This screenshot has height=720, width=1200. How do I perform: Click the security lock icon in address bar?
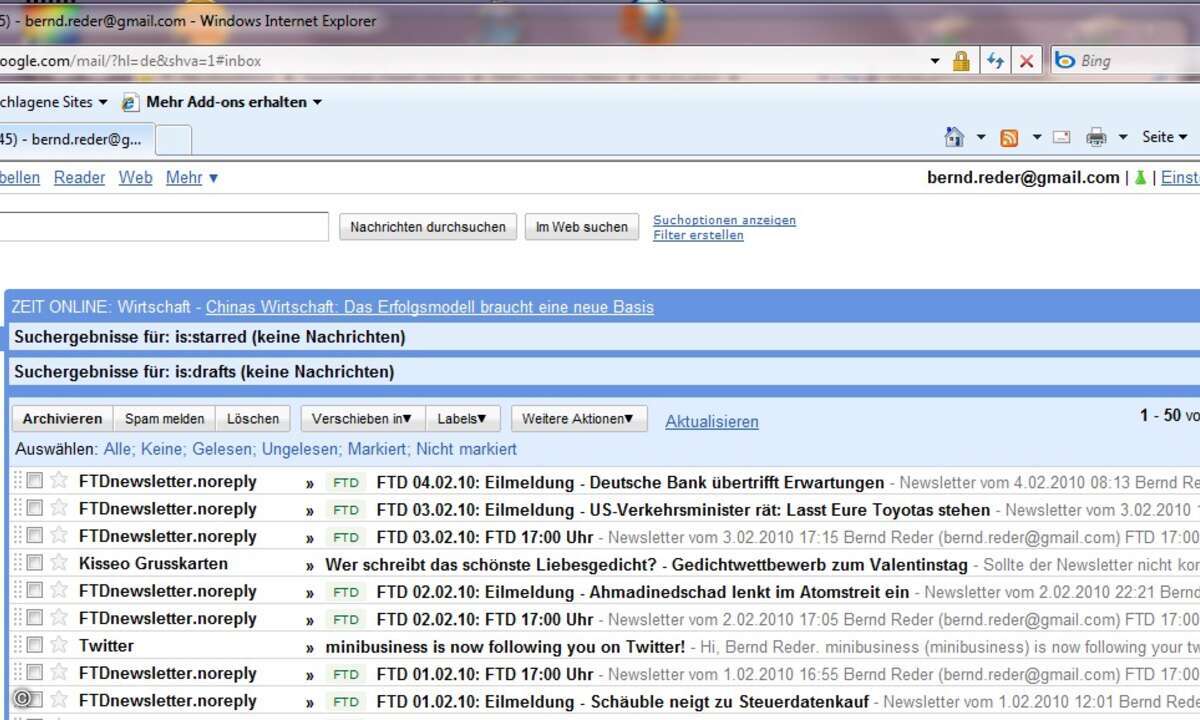(x=961, y=61)
